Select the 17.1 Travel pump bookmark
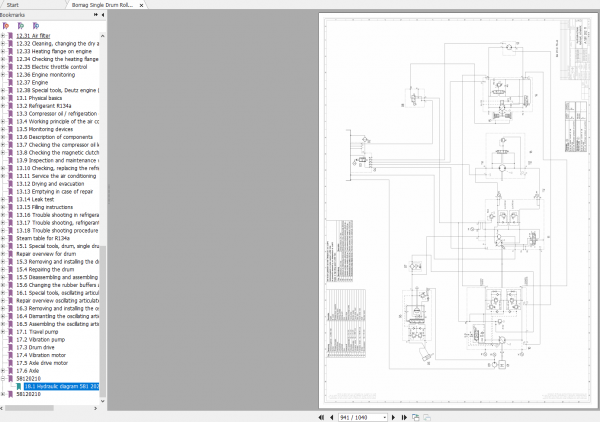Image resolution: width=600 pixels, height=422 pixels. click(37, 332)
